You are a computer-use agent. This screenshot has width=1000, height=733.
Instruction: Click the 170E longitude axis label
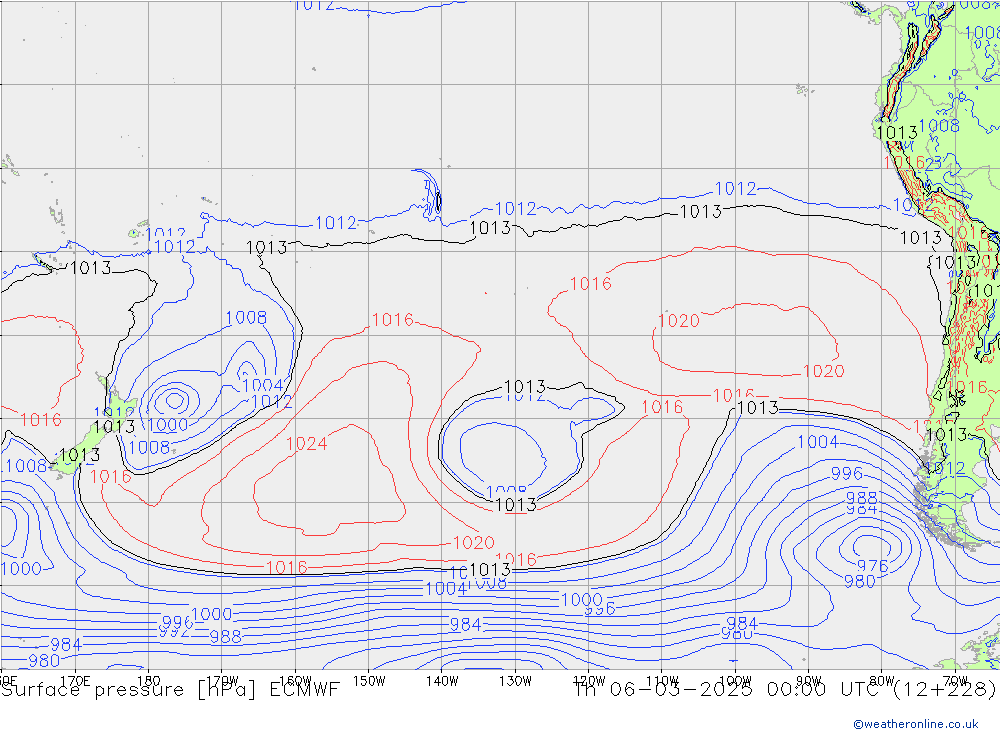75,680
